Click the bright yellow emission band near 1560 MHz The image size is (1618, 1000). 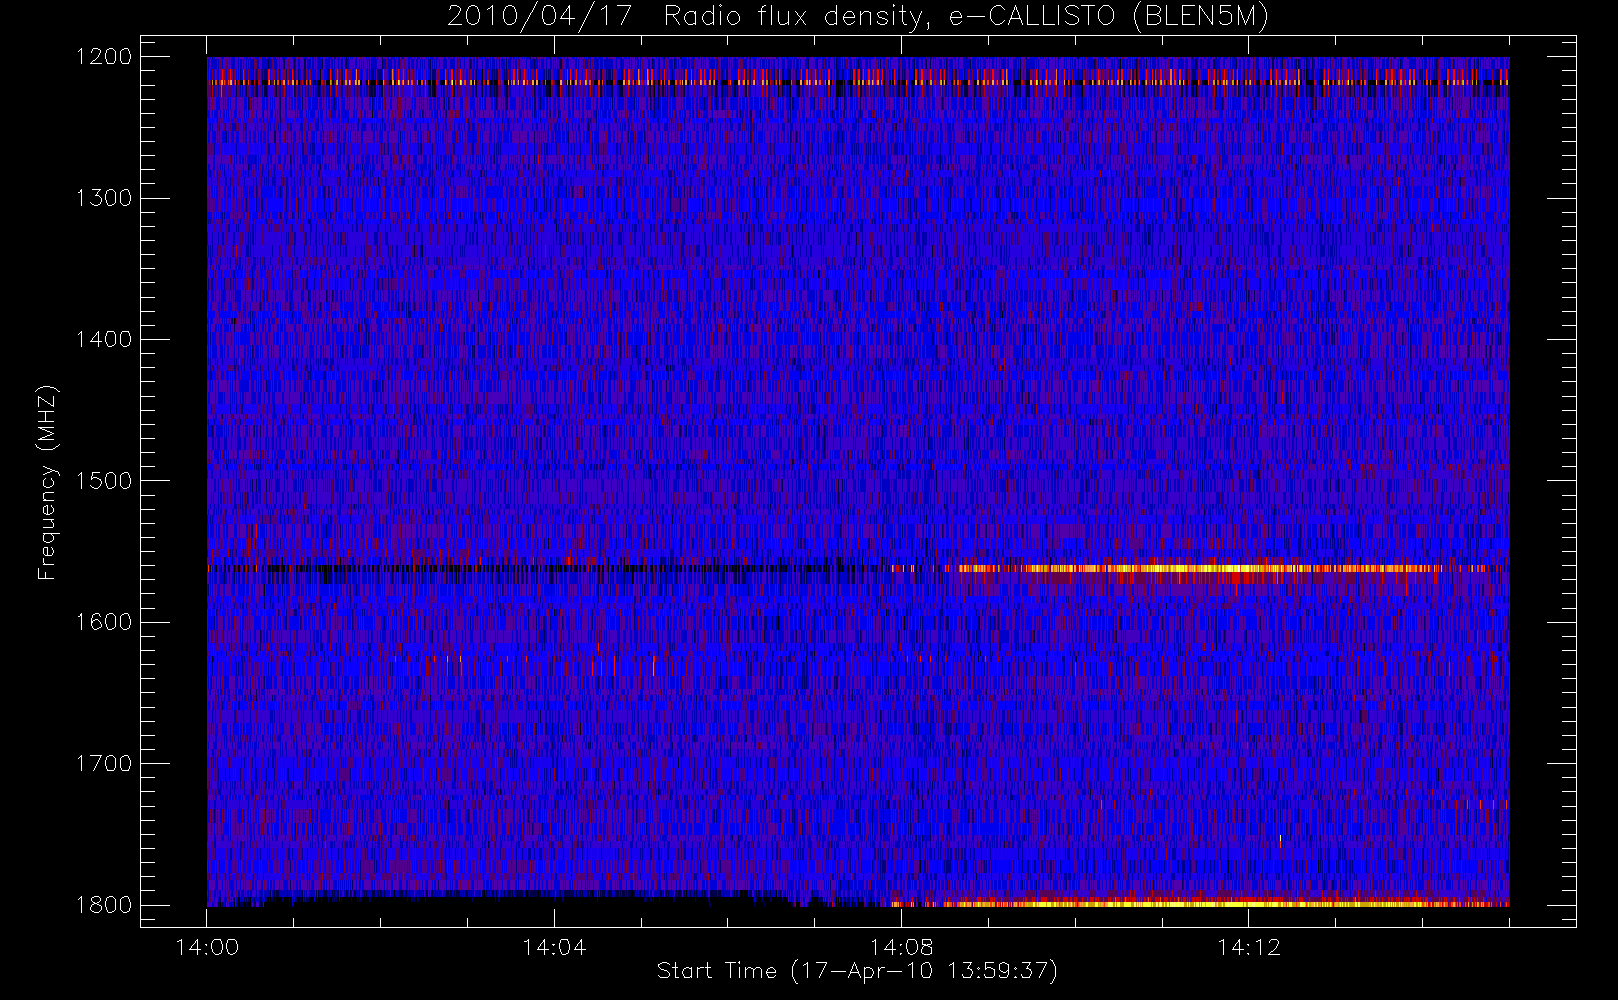(1200, 568)
